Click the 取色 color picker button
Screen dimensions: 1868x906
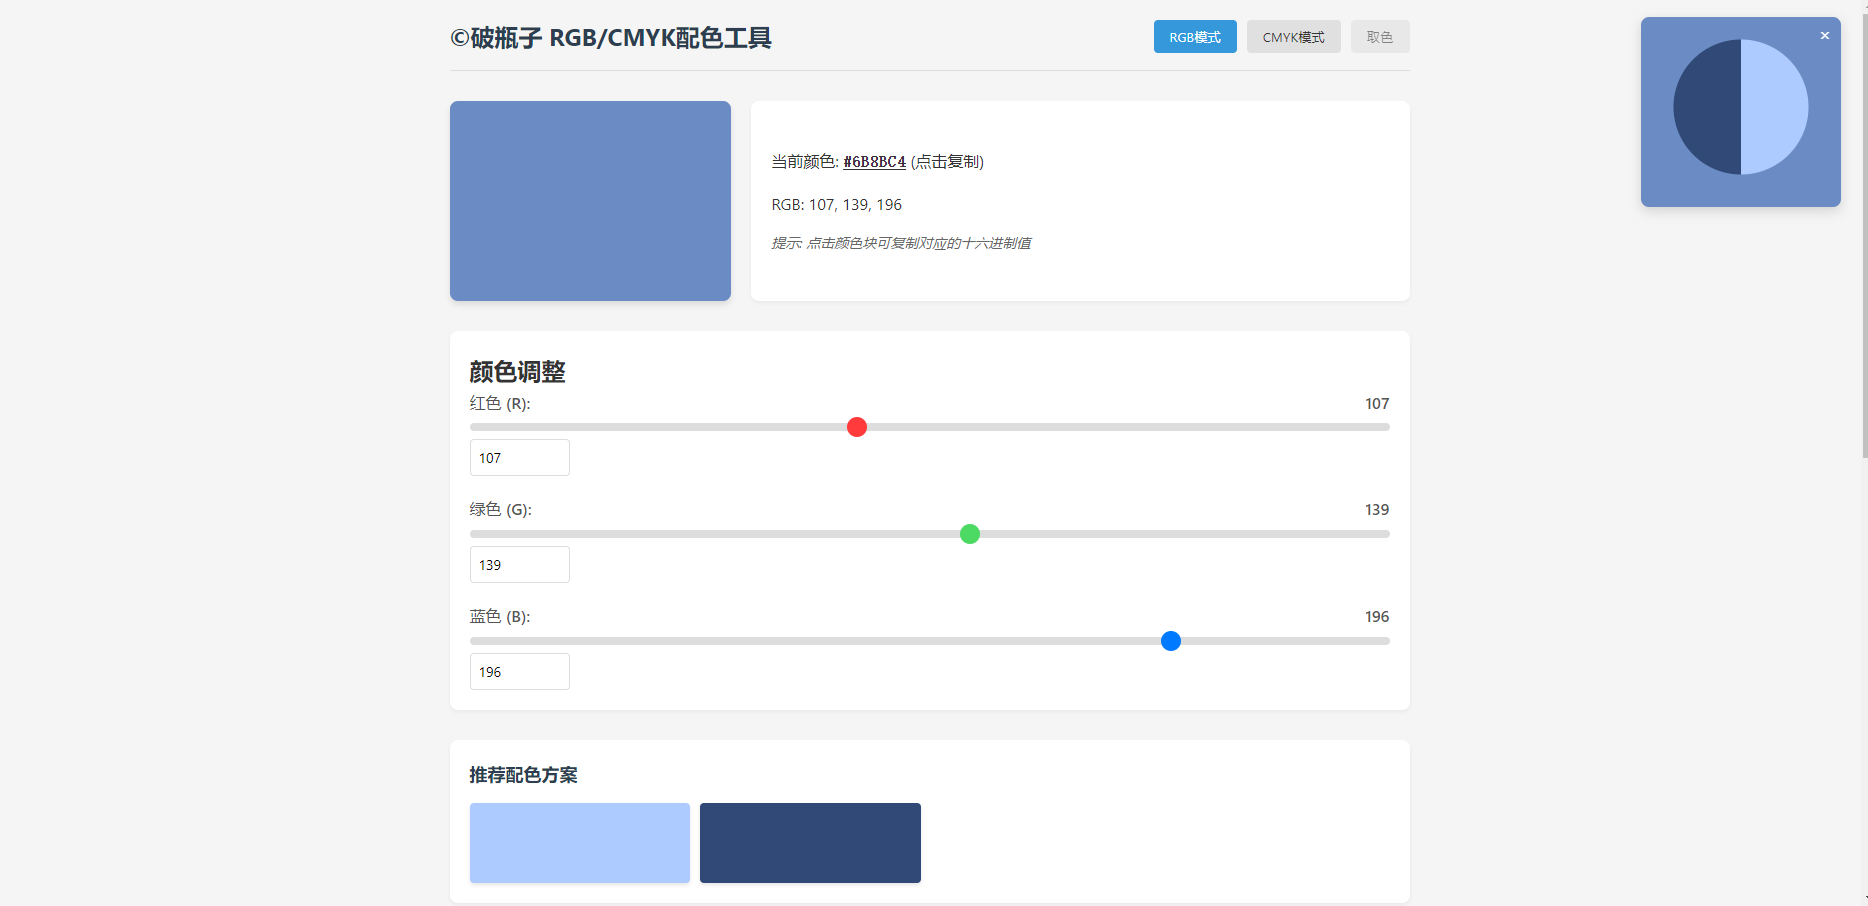1379,37
